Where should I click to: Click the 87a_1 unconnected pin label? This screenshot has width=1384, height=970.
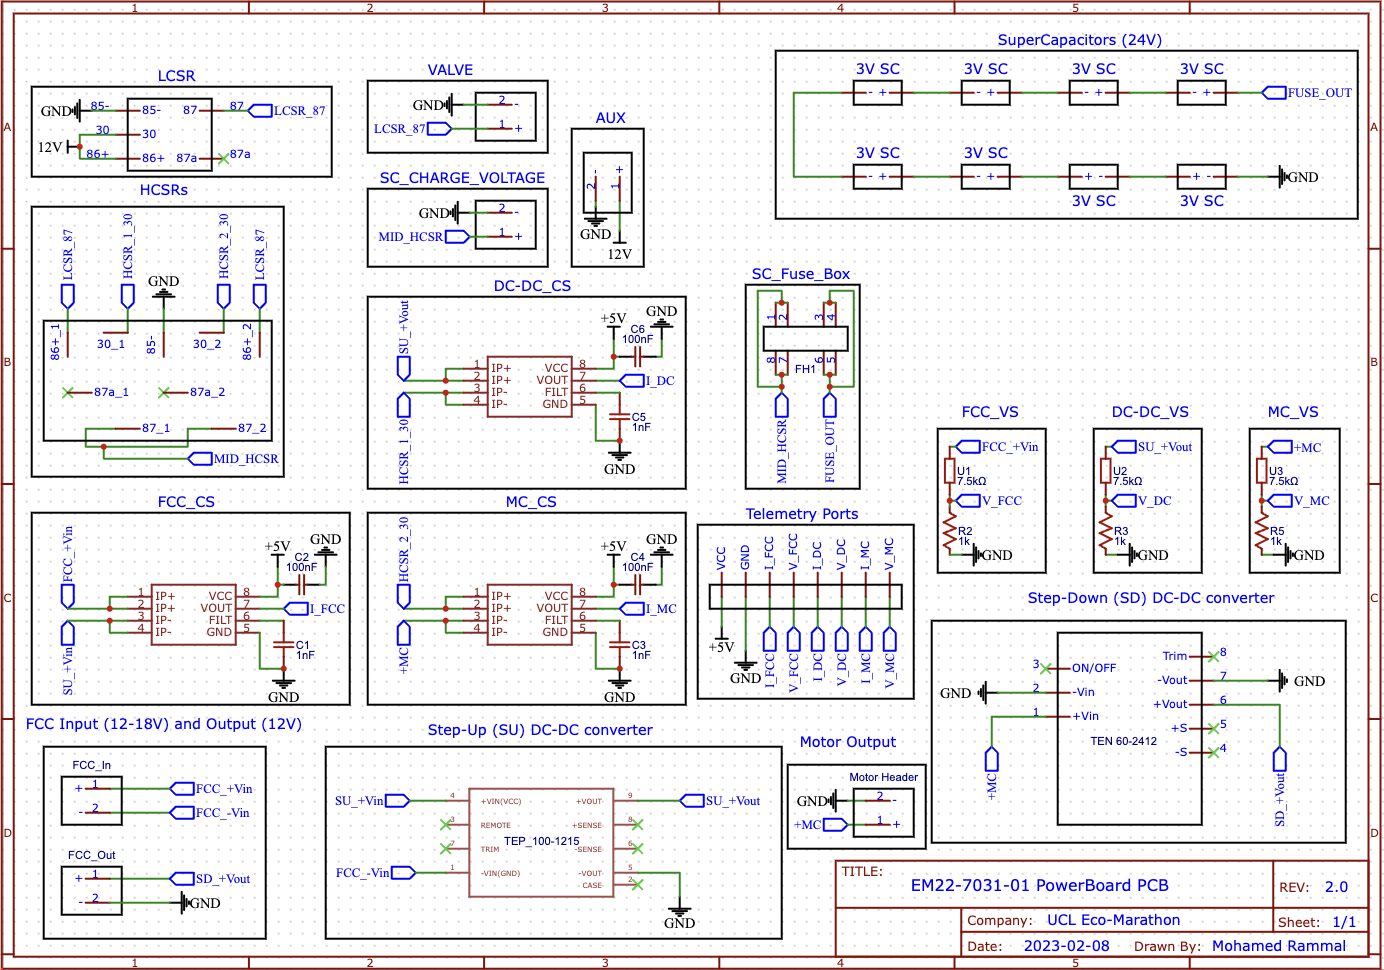click(111, 392)
